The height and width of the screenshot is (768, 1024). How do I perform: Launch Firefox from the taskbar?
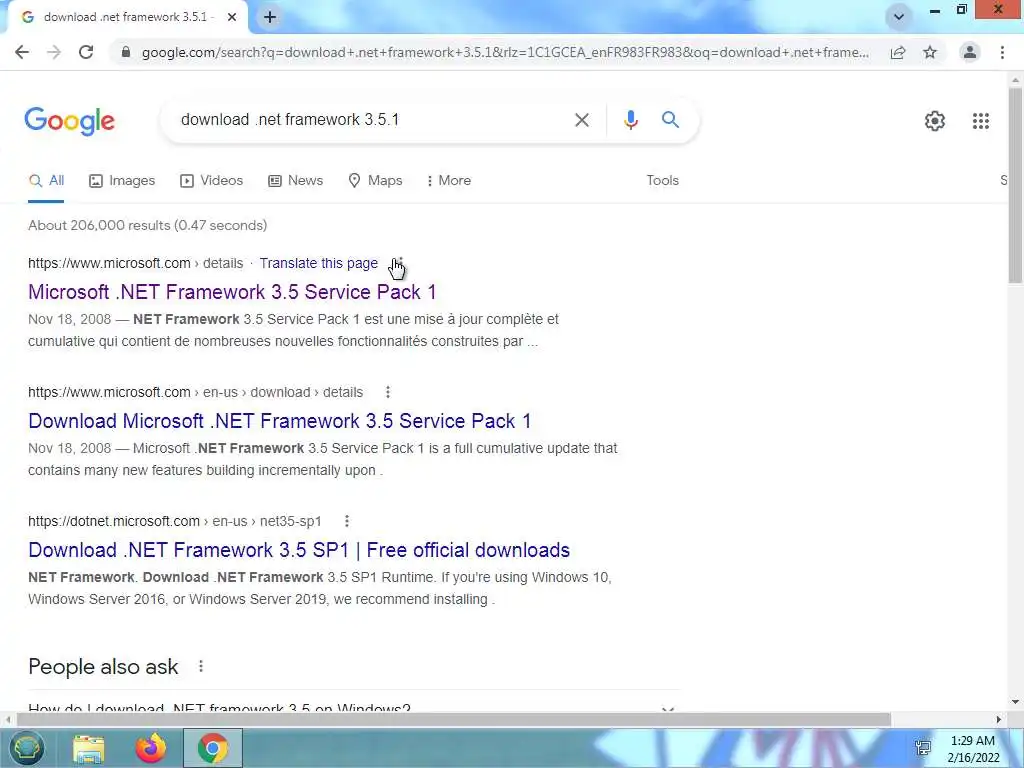[151, 748]
